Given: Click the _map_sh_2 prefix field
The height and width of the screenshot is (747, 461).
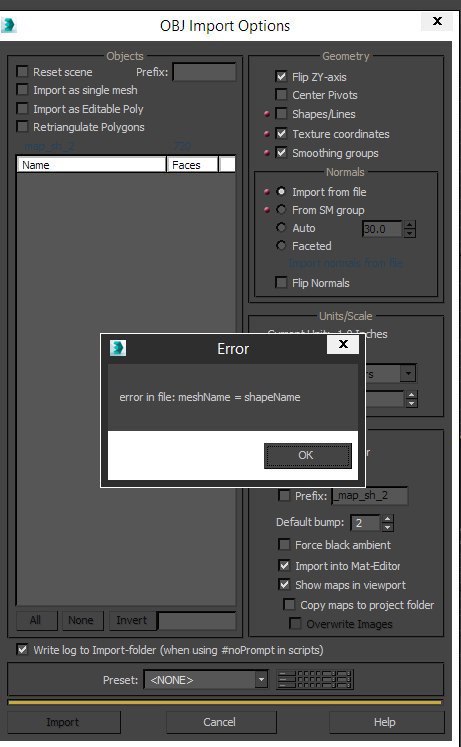Looking at the screenshot, I should [370, 495].
